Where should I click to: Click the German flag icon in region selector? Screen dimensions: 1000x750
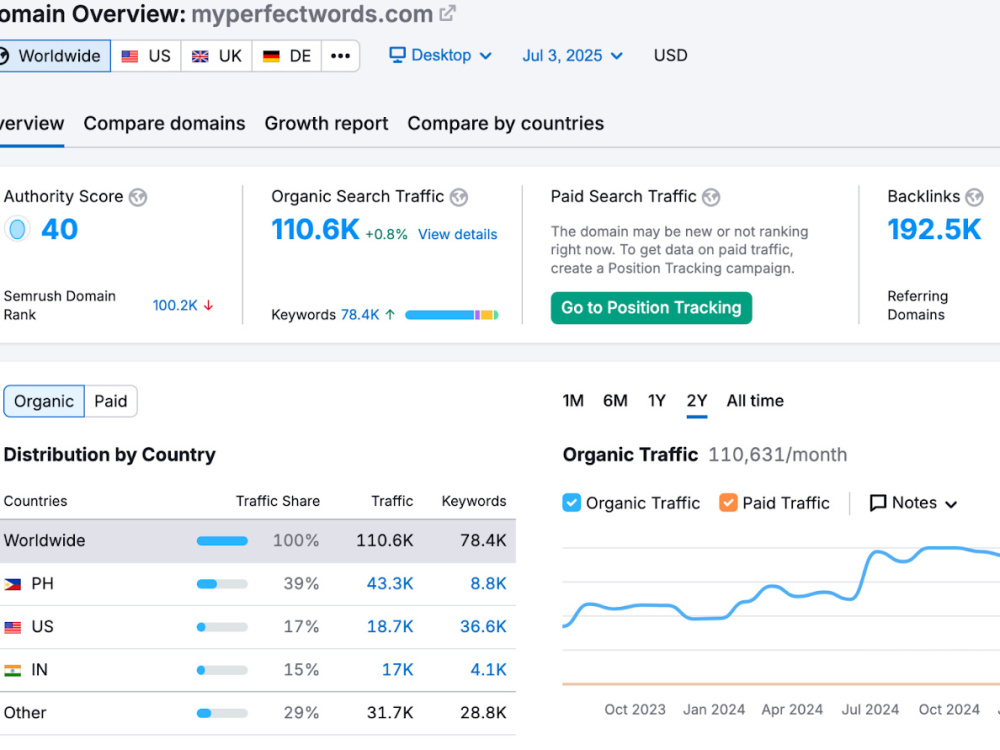271,56
